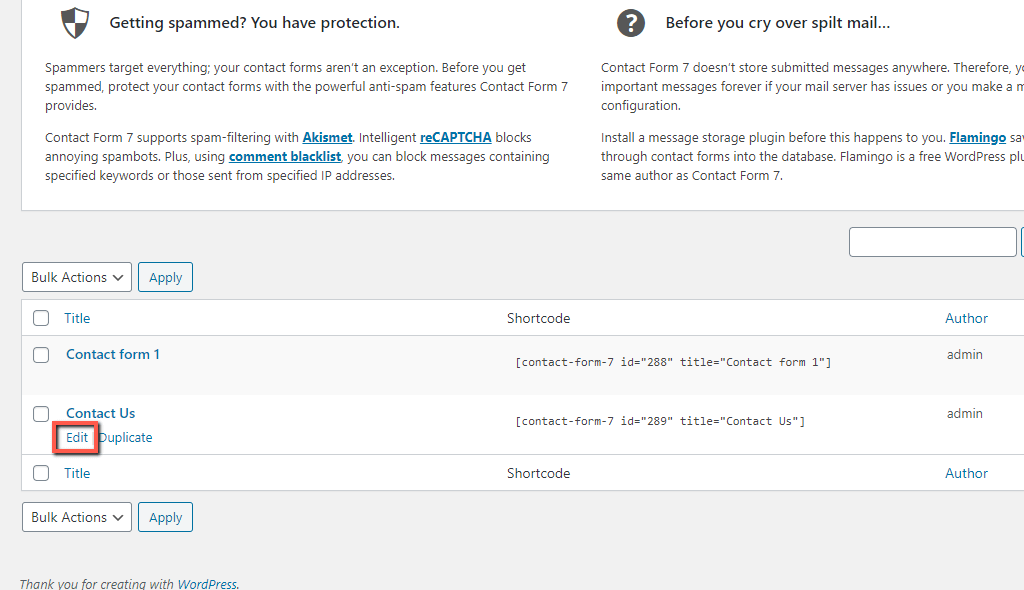This screenshot has height=590, width=1024.
Task: Open the bottom Bulk Actions dropdown
Action: [x=77, y=517]
